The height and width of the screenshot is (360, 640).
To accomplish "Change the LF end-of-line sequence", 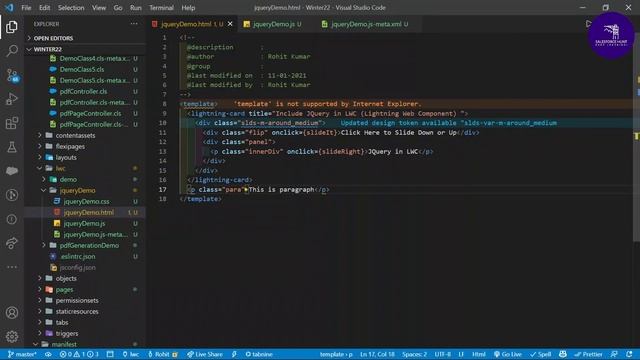I will click(x=461, y=354).
